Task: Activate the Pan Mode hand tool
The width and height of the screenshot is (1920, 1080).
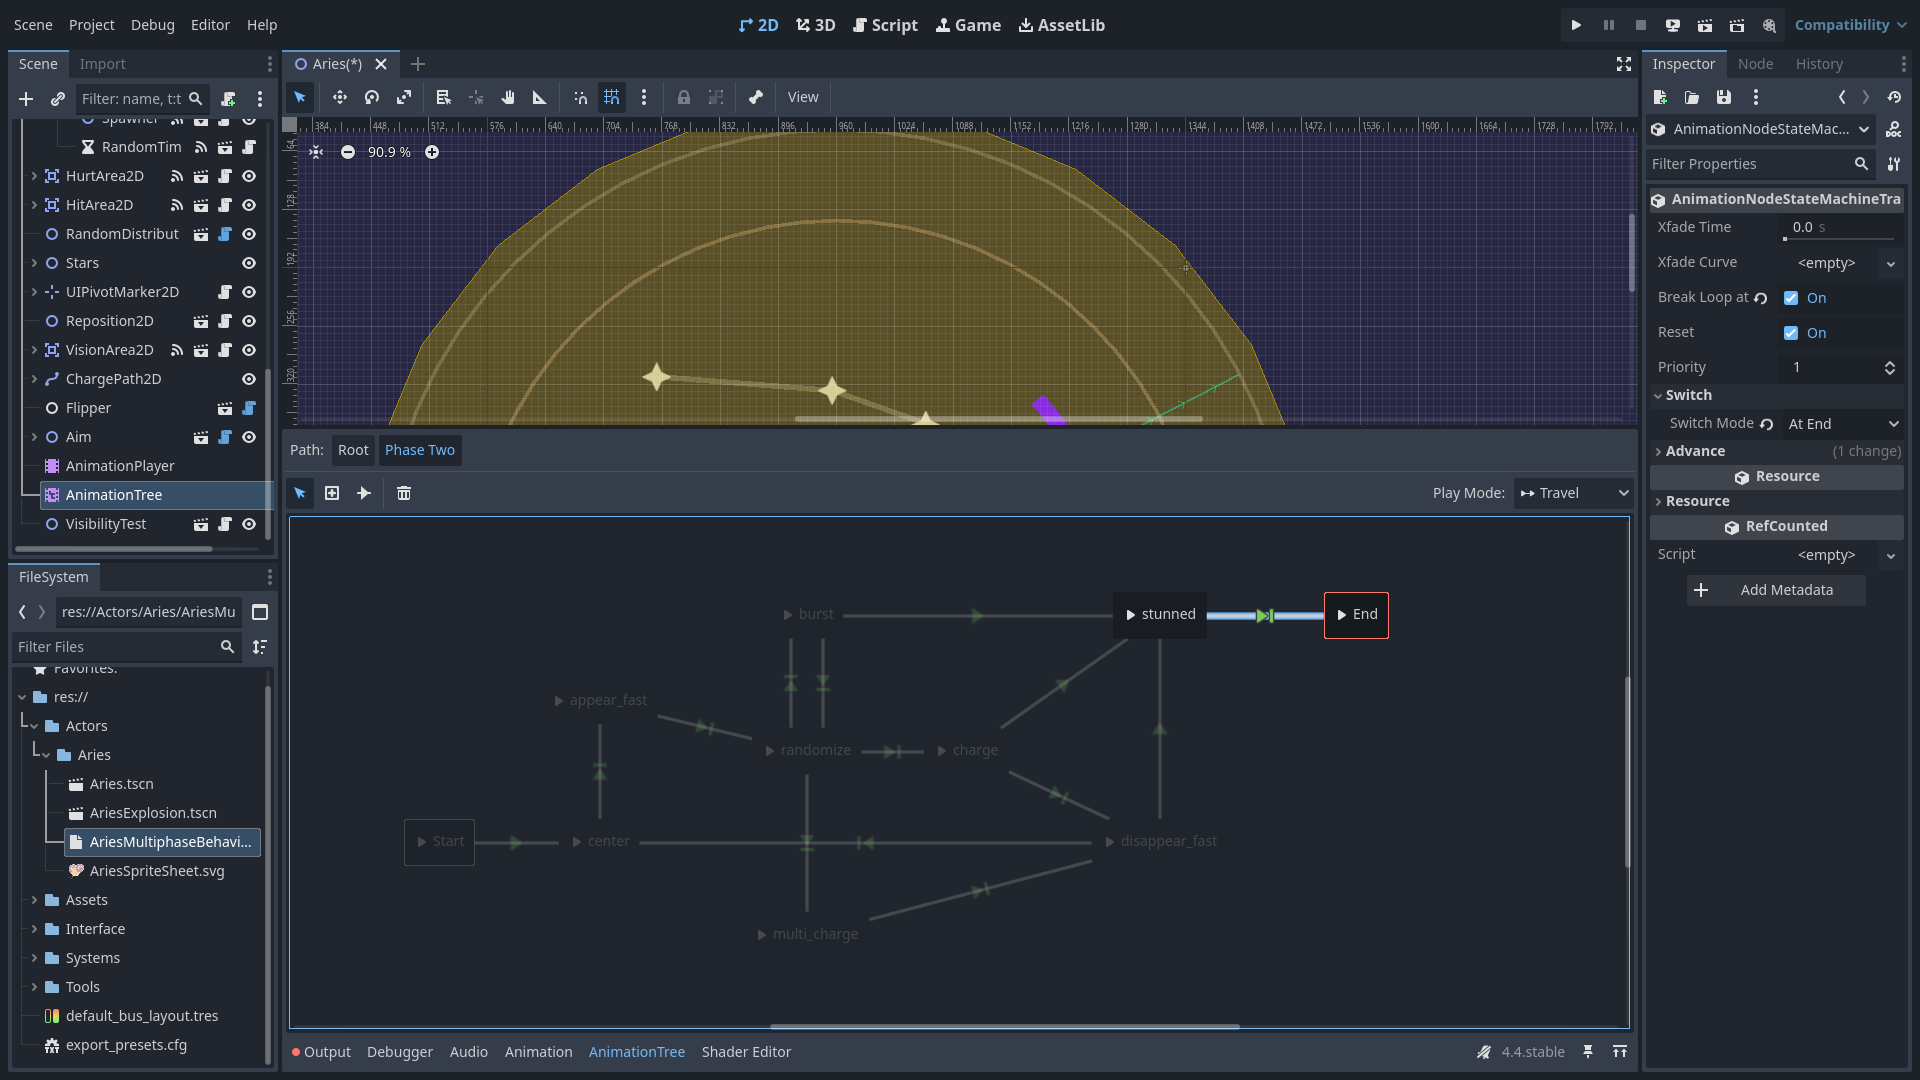Action: point(508,97)
